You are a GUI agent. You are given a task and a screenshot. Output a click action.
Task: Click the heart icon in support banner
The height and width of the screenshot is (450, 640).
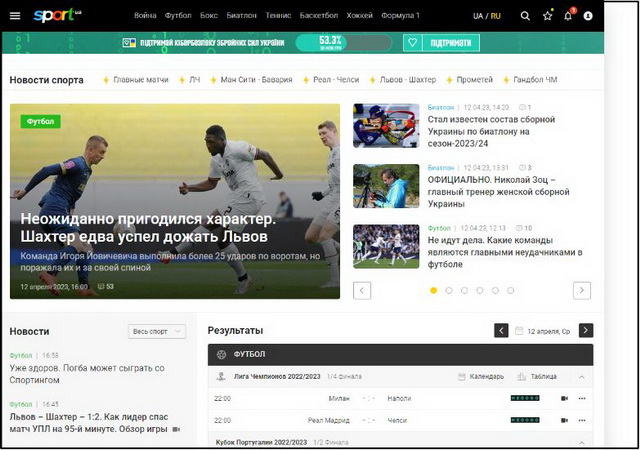coord(413,42)
